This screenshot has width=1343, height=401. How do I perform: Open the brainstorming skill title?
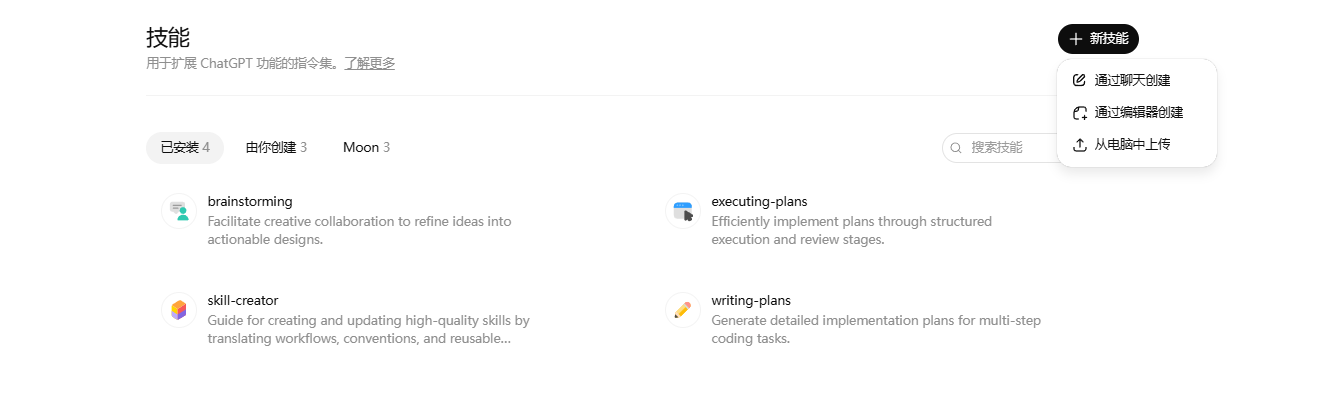click(250, 202)
